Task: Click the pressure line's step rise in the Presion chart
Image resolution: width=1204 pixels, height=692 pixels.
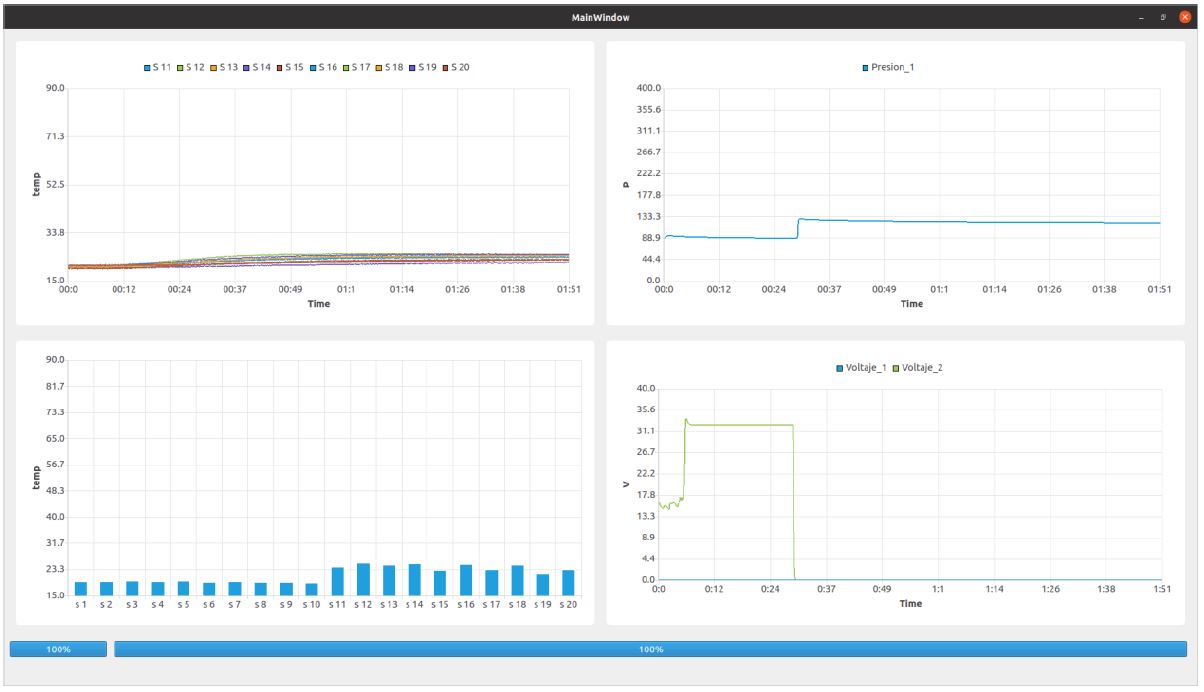Action: pos(798,228)
